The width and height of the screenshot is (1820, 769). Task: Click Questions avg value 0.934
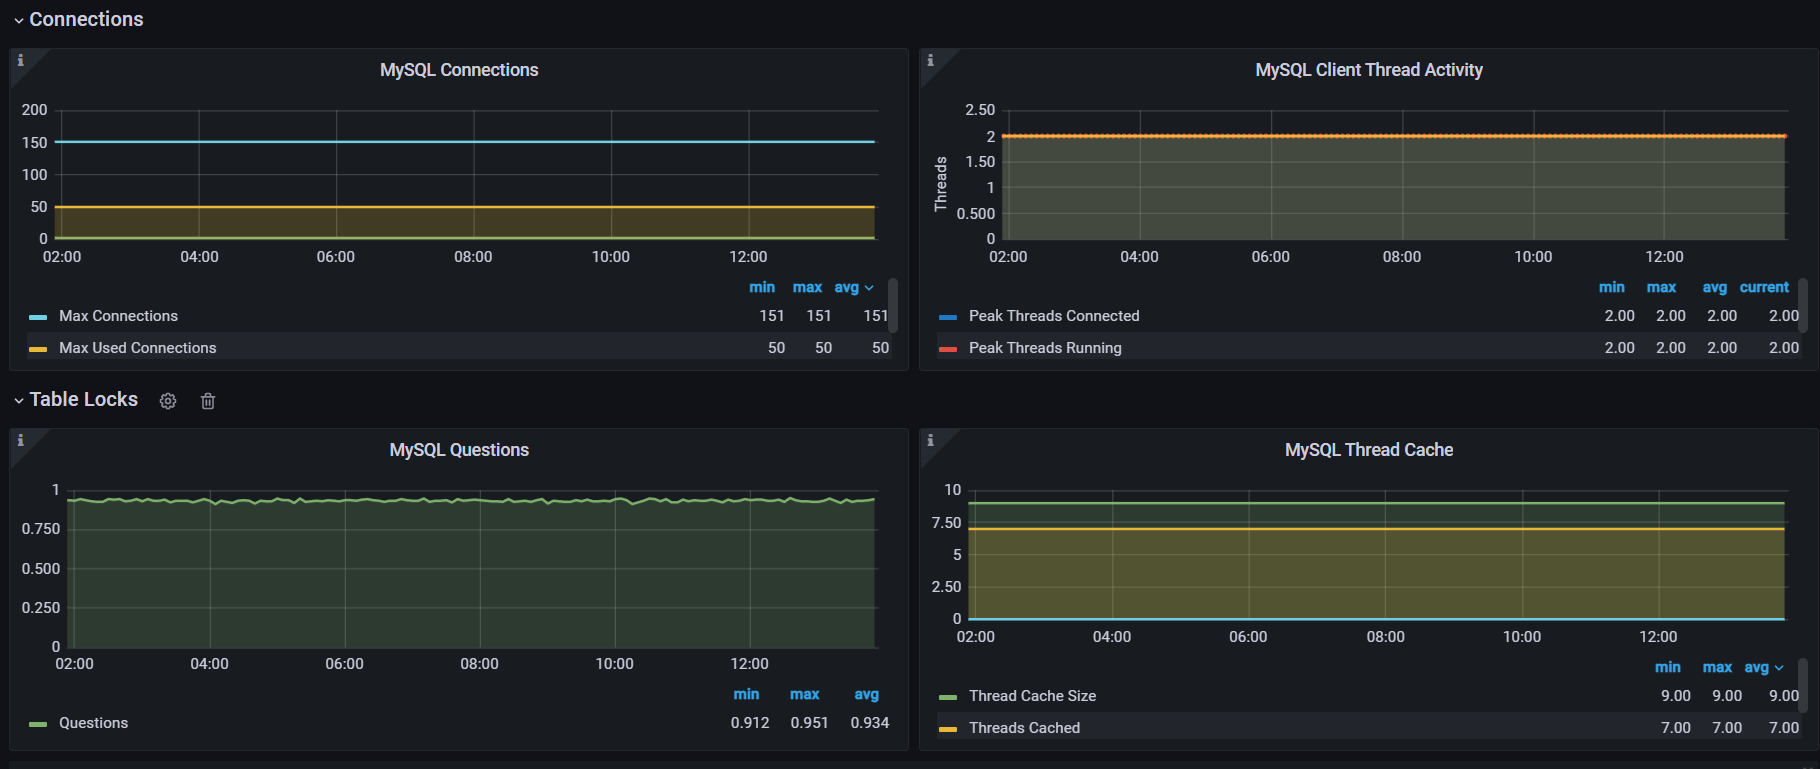[x=870, y=723]
